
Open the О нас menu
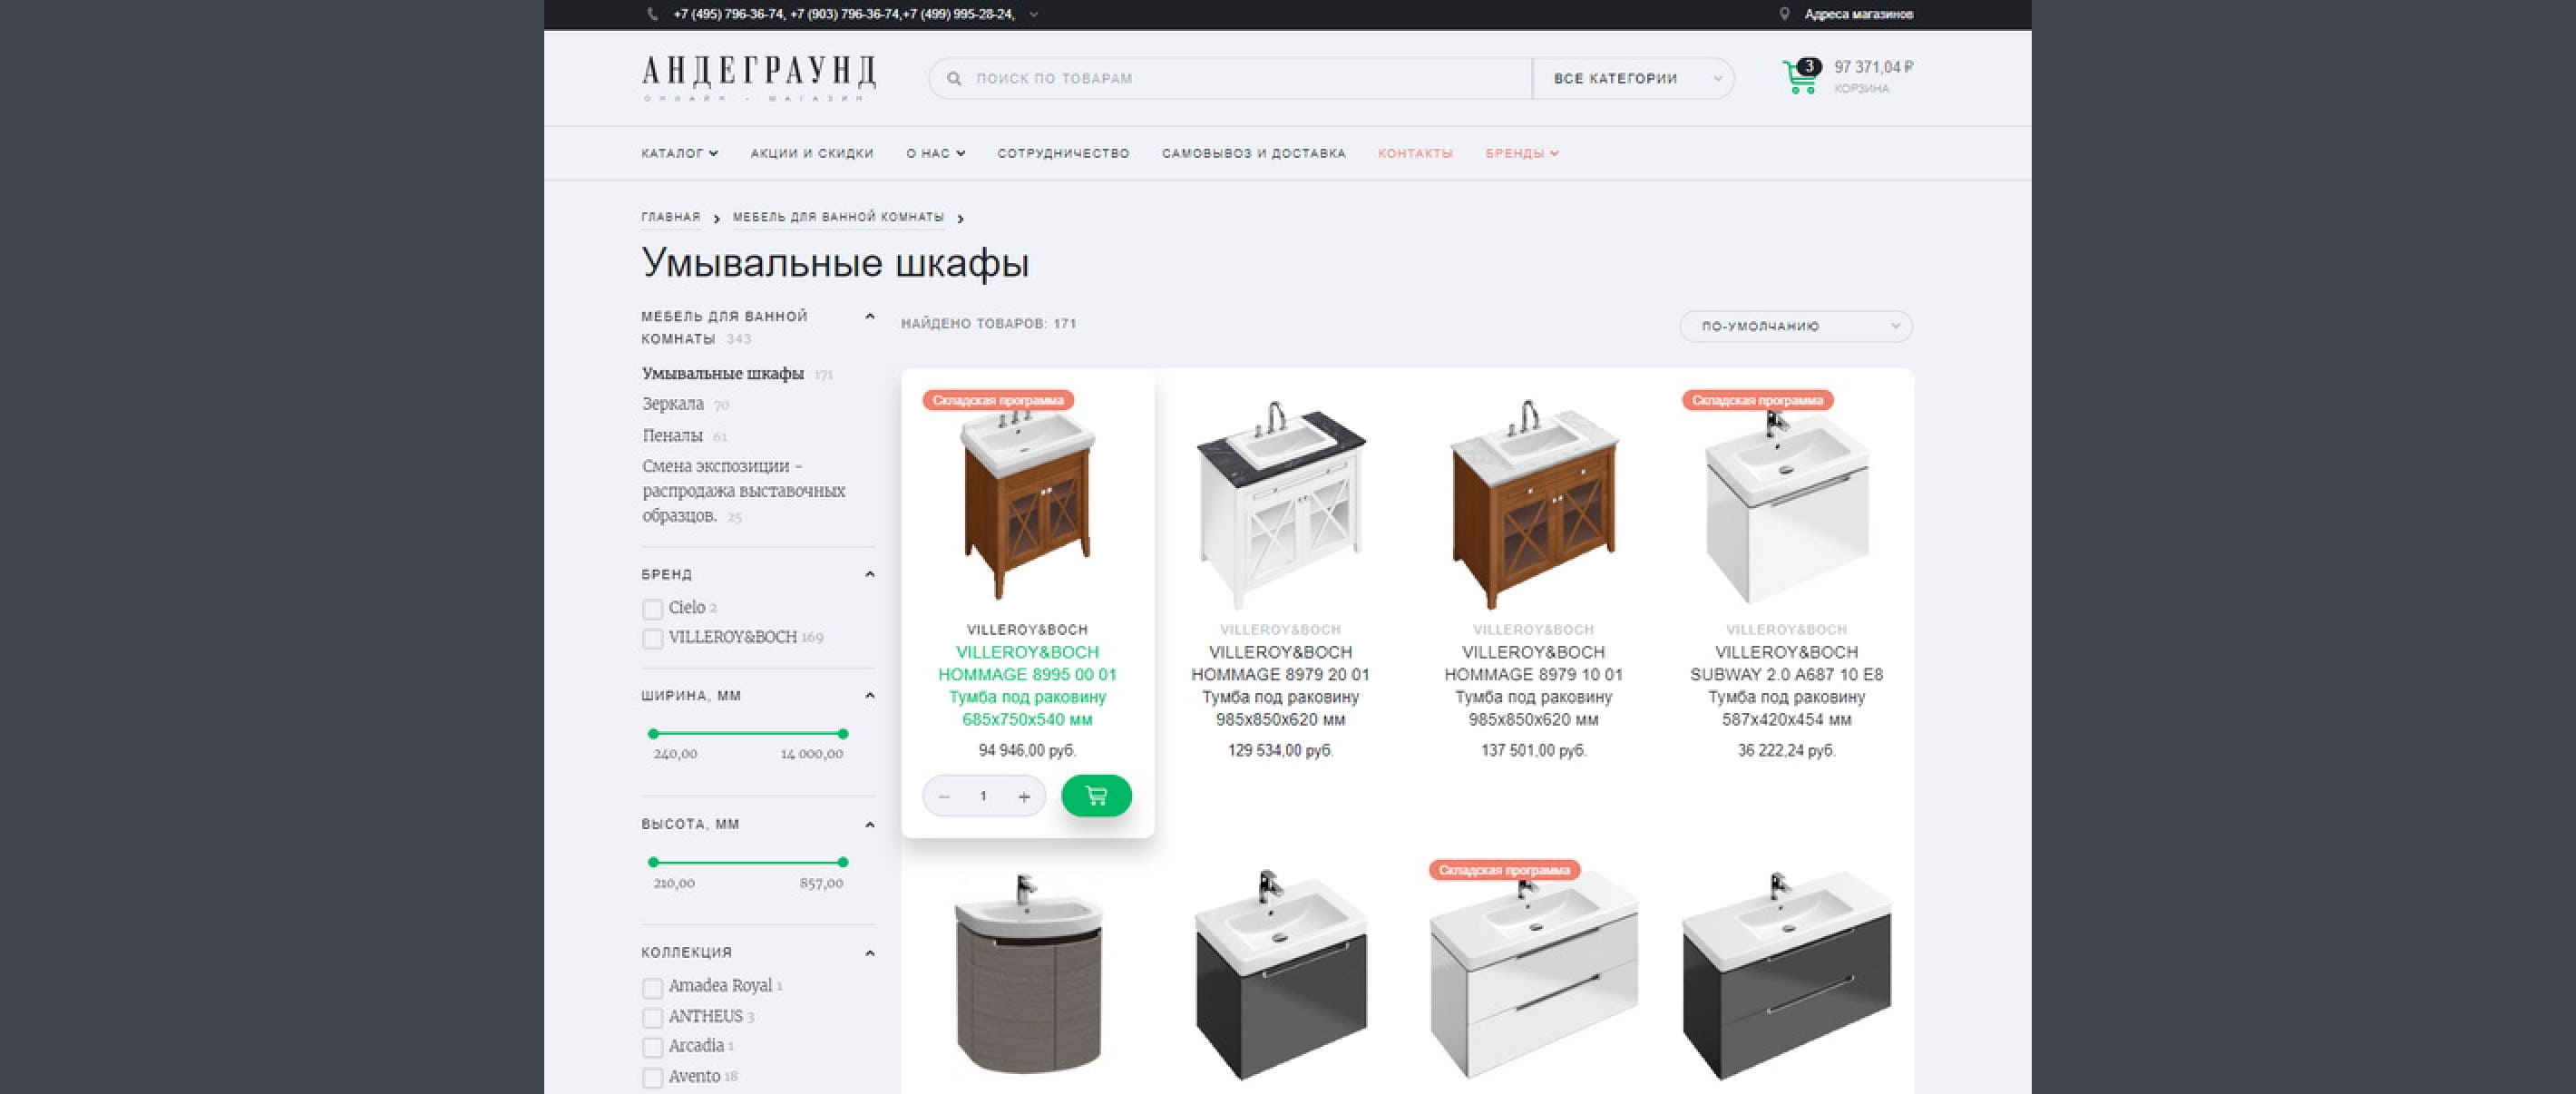pos(935,153)
